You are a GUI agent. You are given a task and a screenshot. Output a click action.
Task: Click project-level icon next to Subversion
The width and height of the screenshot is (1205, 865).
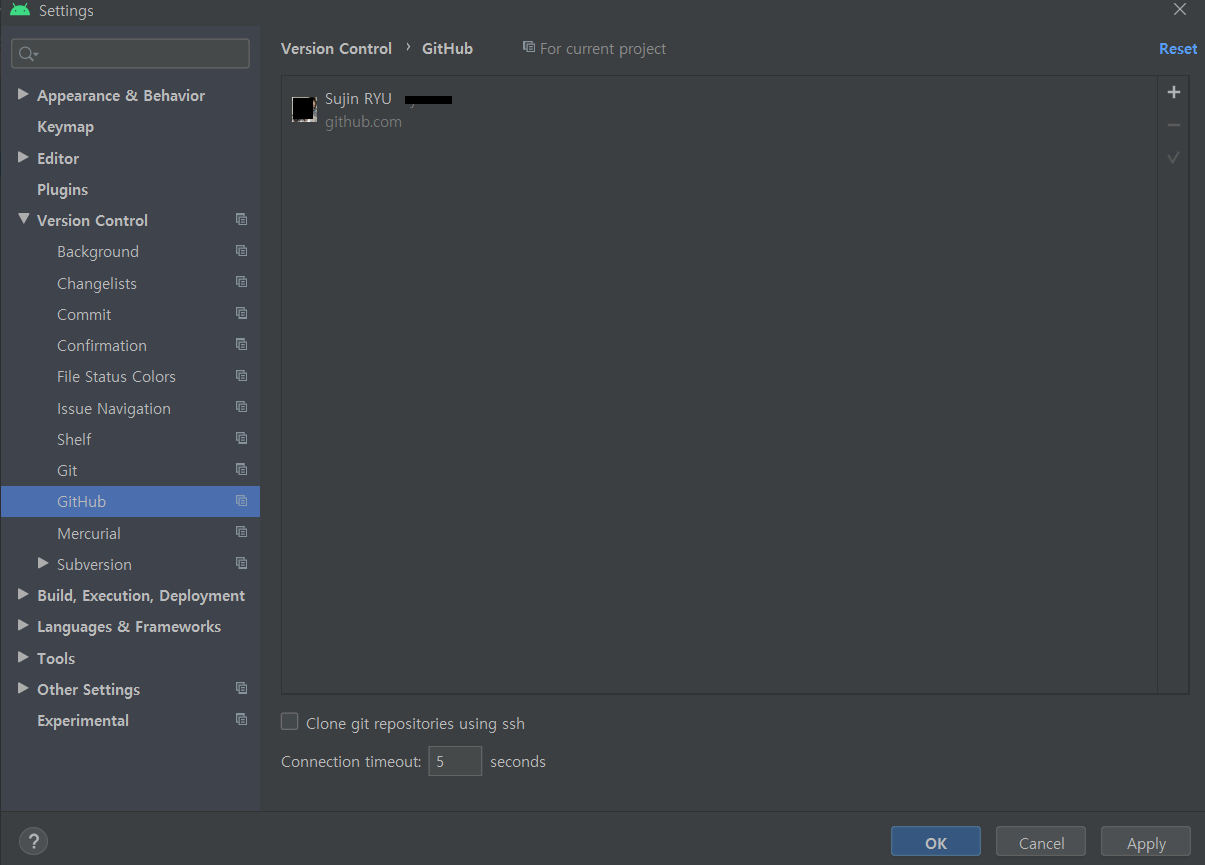(x=241, y=563)
